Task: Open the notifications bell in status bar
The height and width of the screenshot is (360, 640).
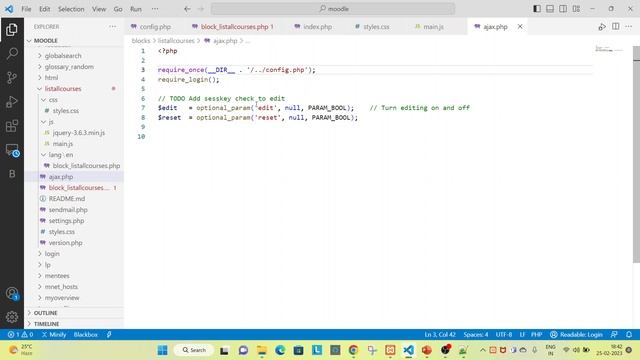Action: [x=629, y=335]
